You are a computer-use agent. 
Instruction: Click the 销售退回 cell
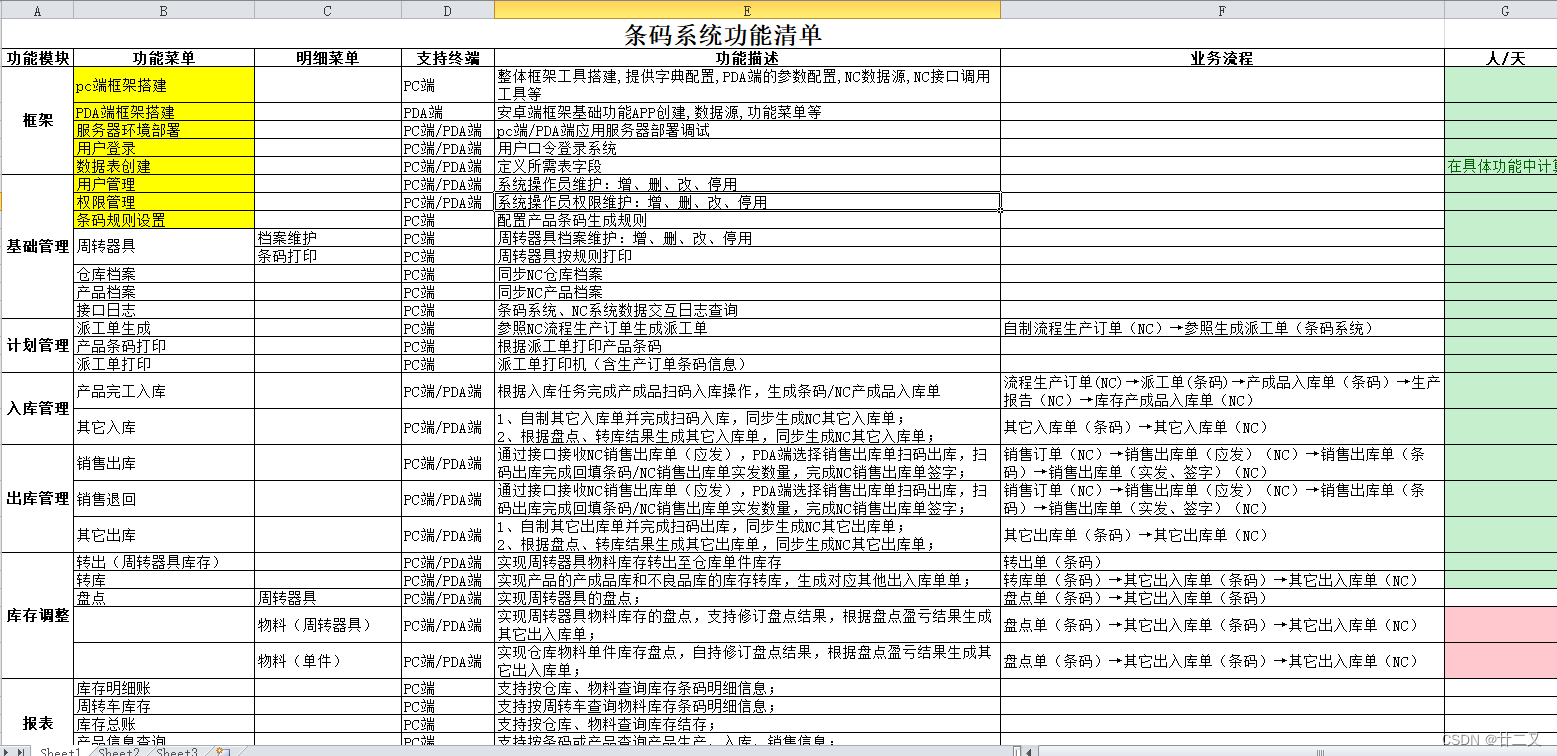click(164, 499)
